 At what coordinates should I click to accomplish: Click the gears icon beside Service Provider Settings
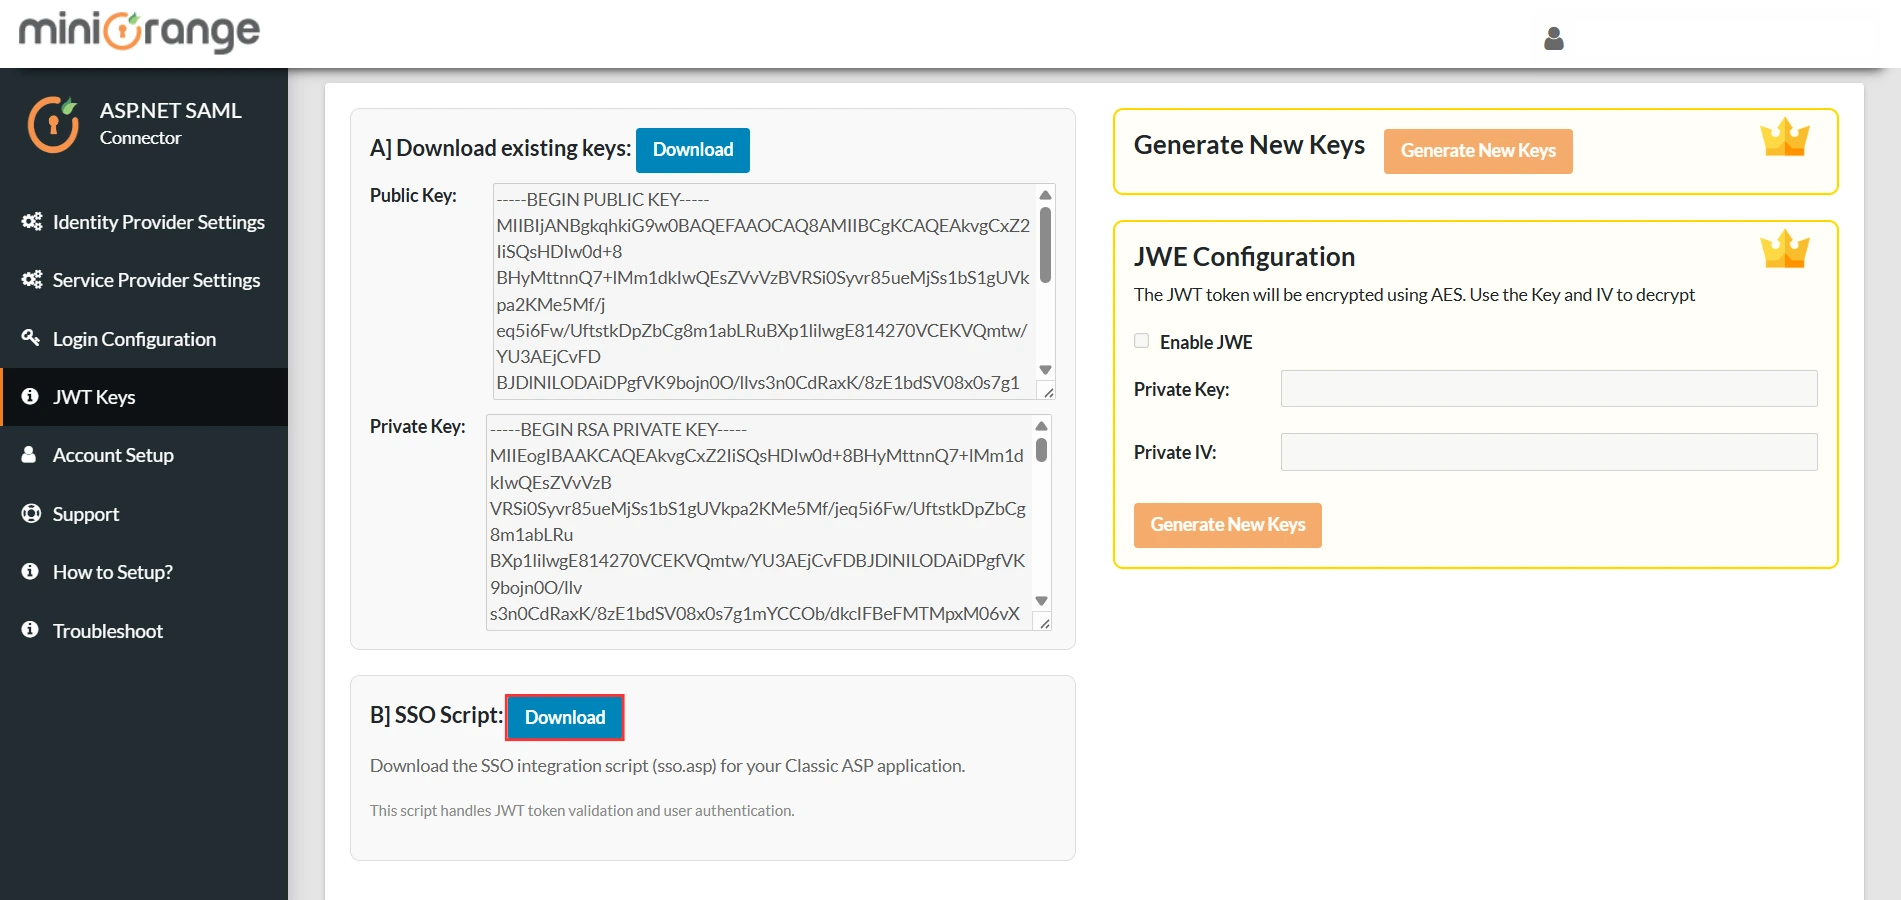(32, 279)
